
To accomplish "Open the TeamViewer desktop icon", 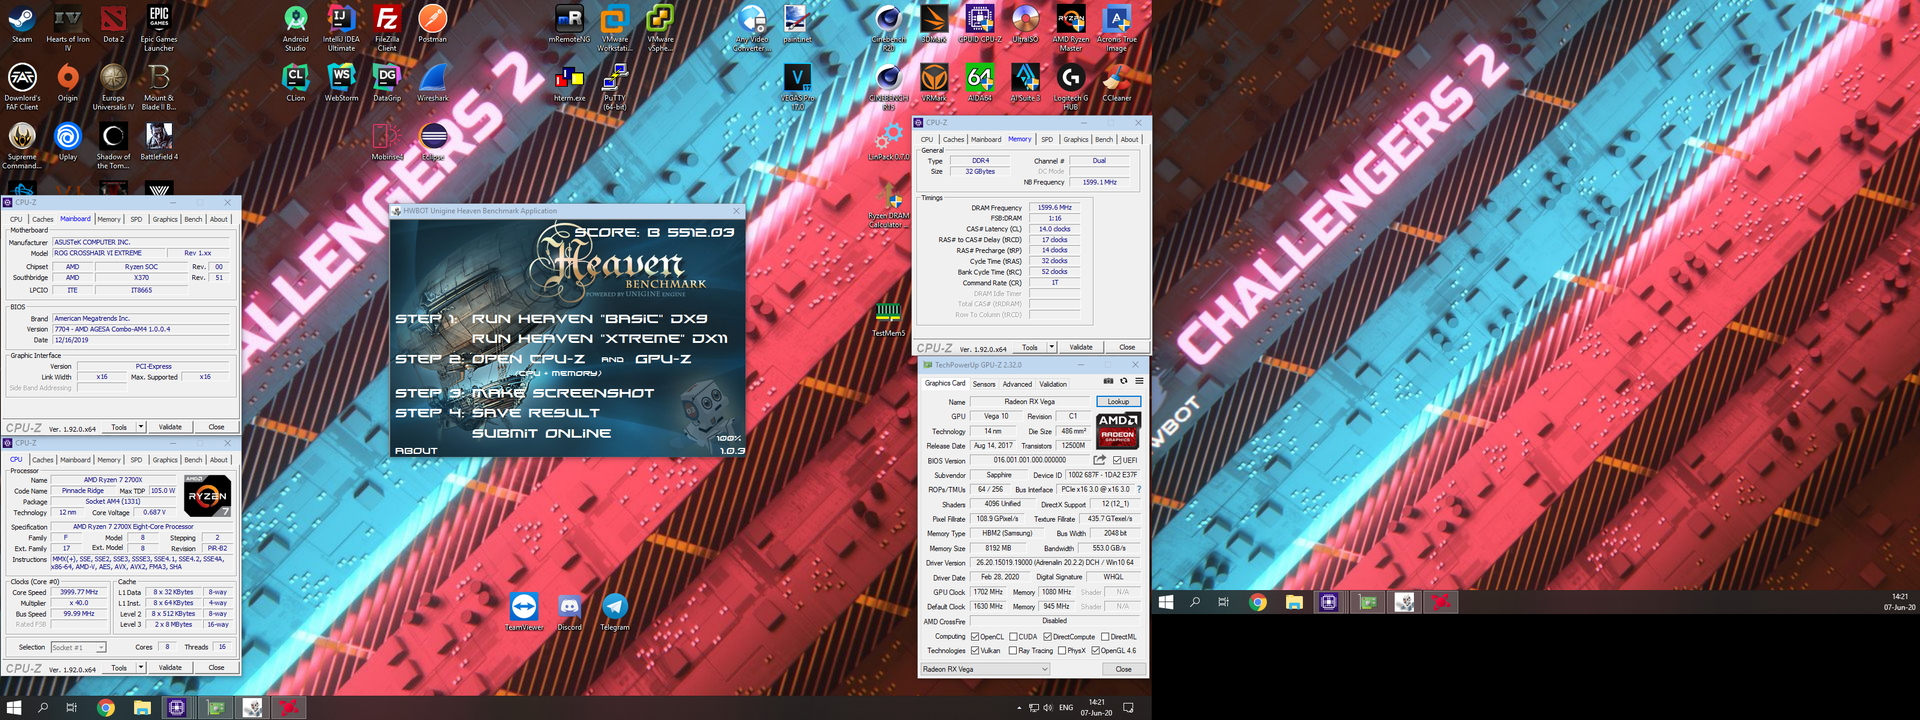I will point(523,612).
